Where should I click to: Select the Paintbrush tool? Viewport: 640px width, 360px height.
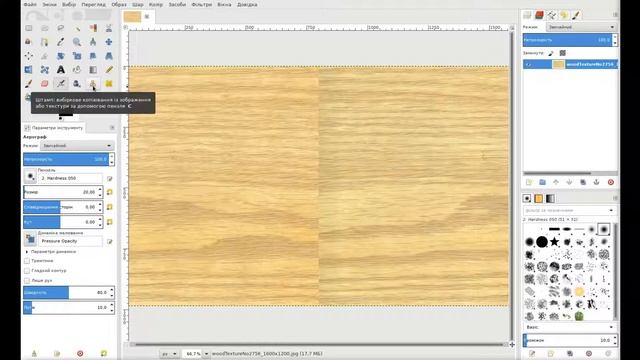[x=29, y=84]
